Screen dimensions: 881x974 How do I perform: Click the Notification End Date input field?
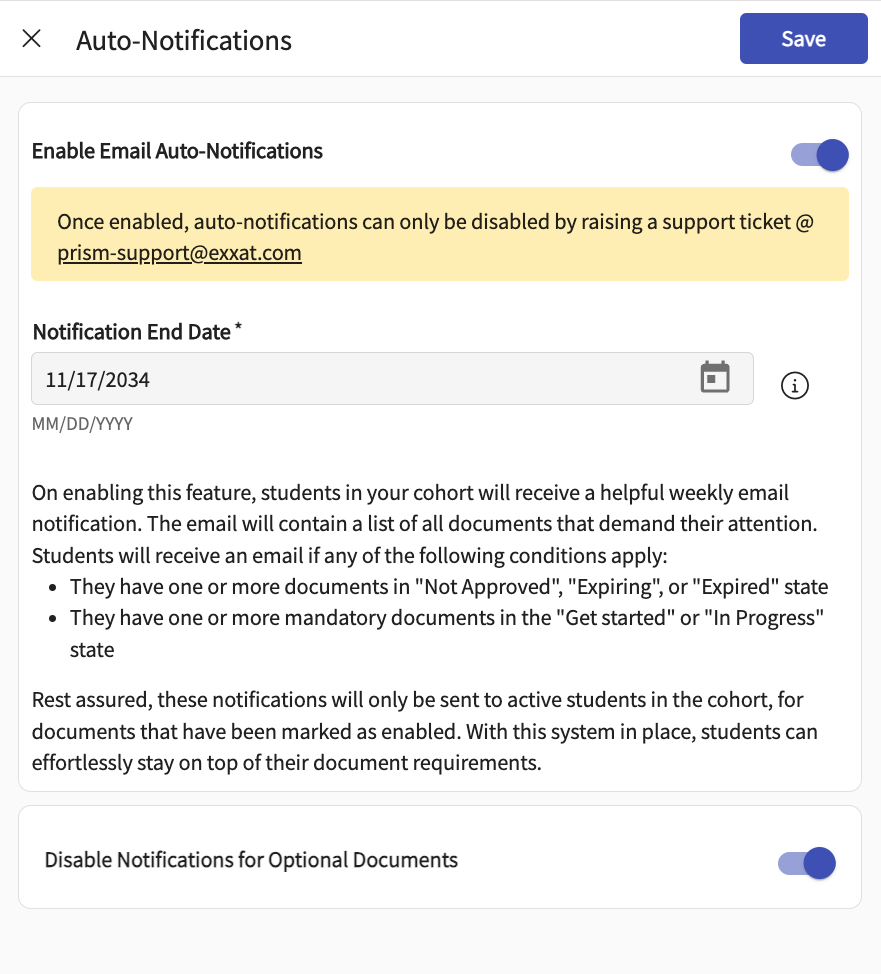pos(360,379)
